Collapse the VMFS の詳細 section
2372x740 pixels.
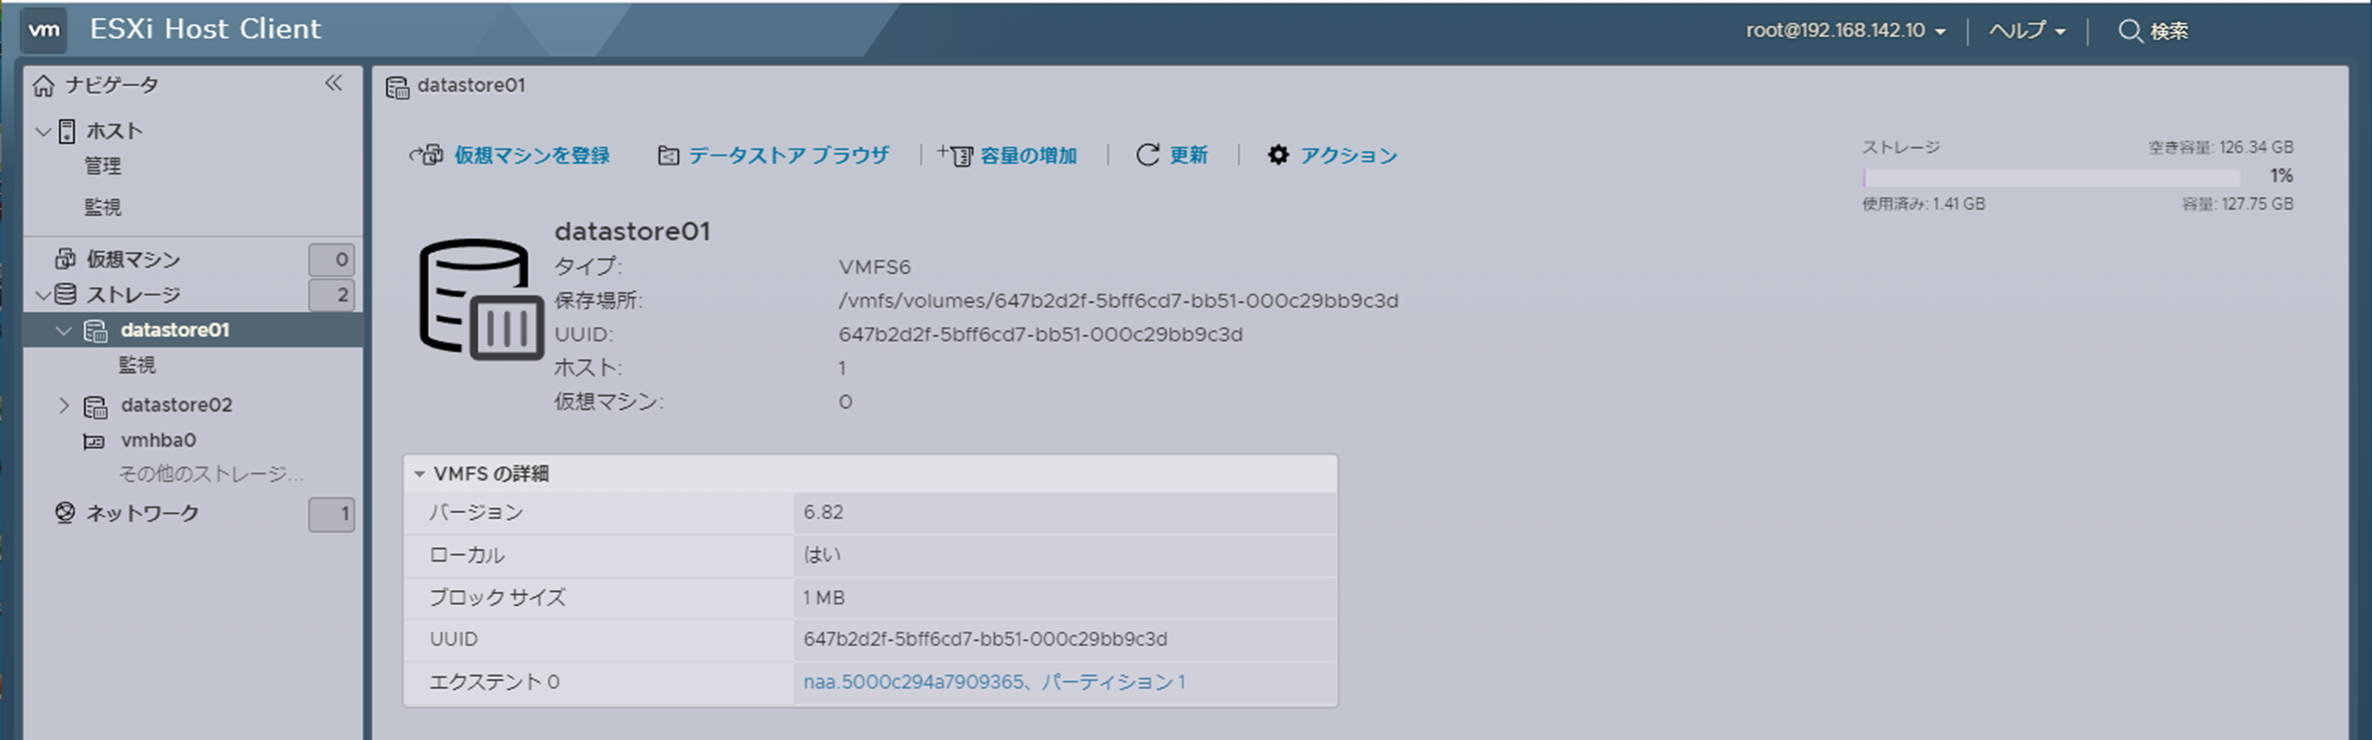[420, 474]
